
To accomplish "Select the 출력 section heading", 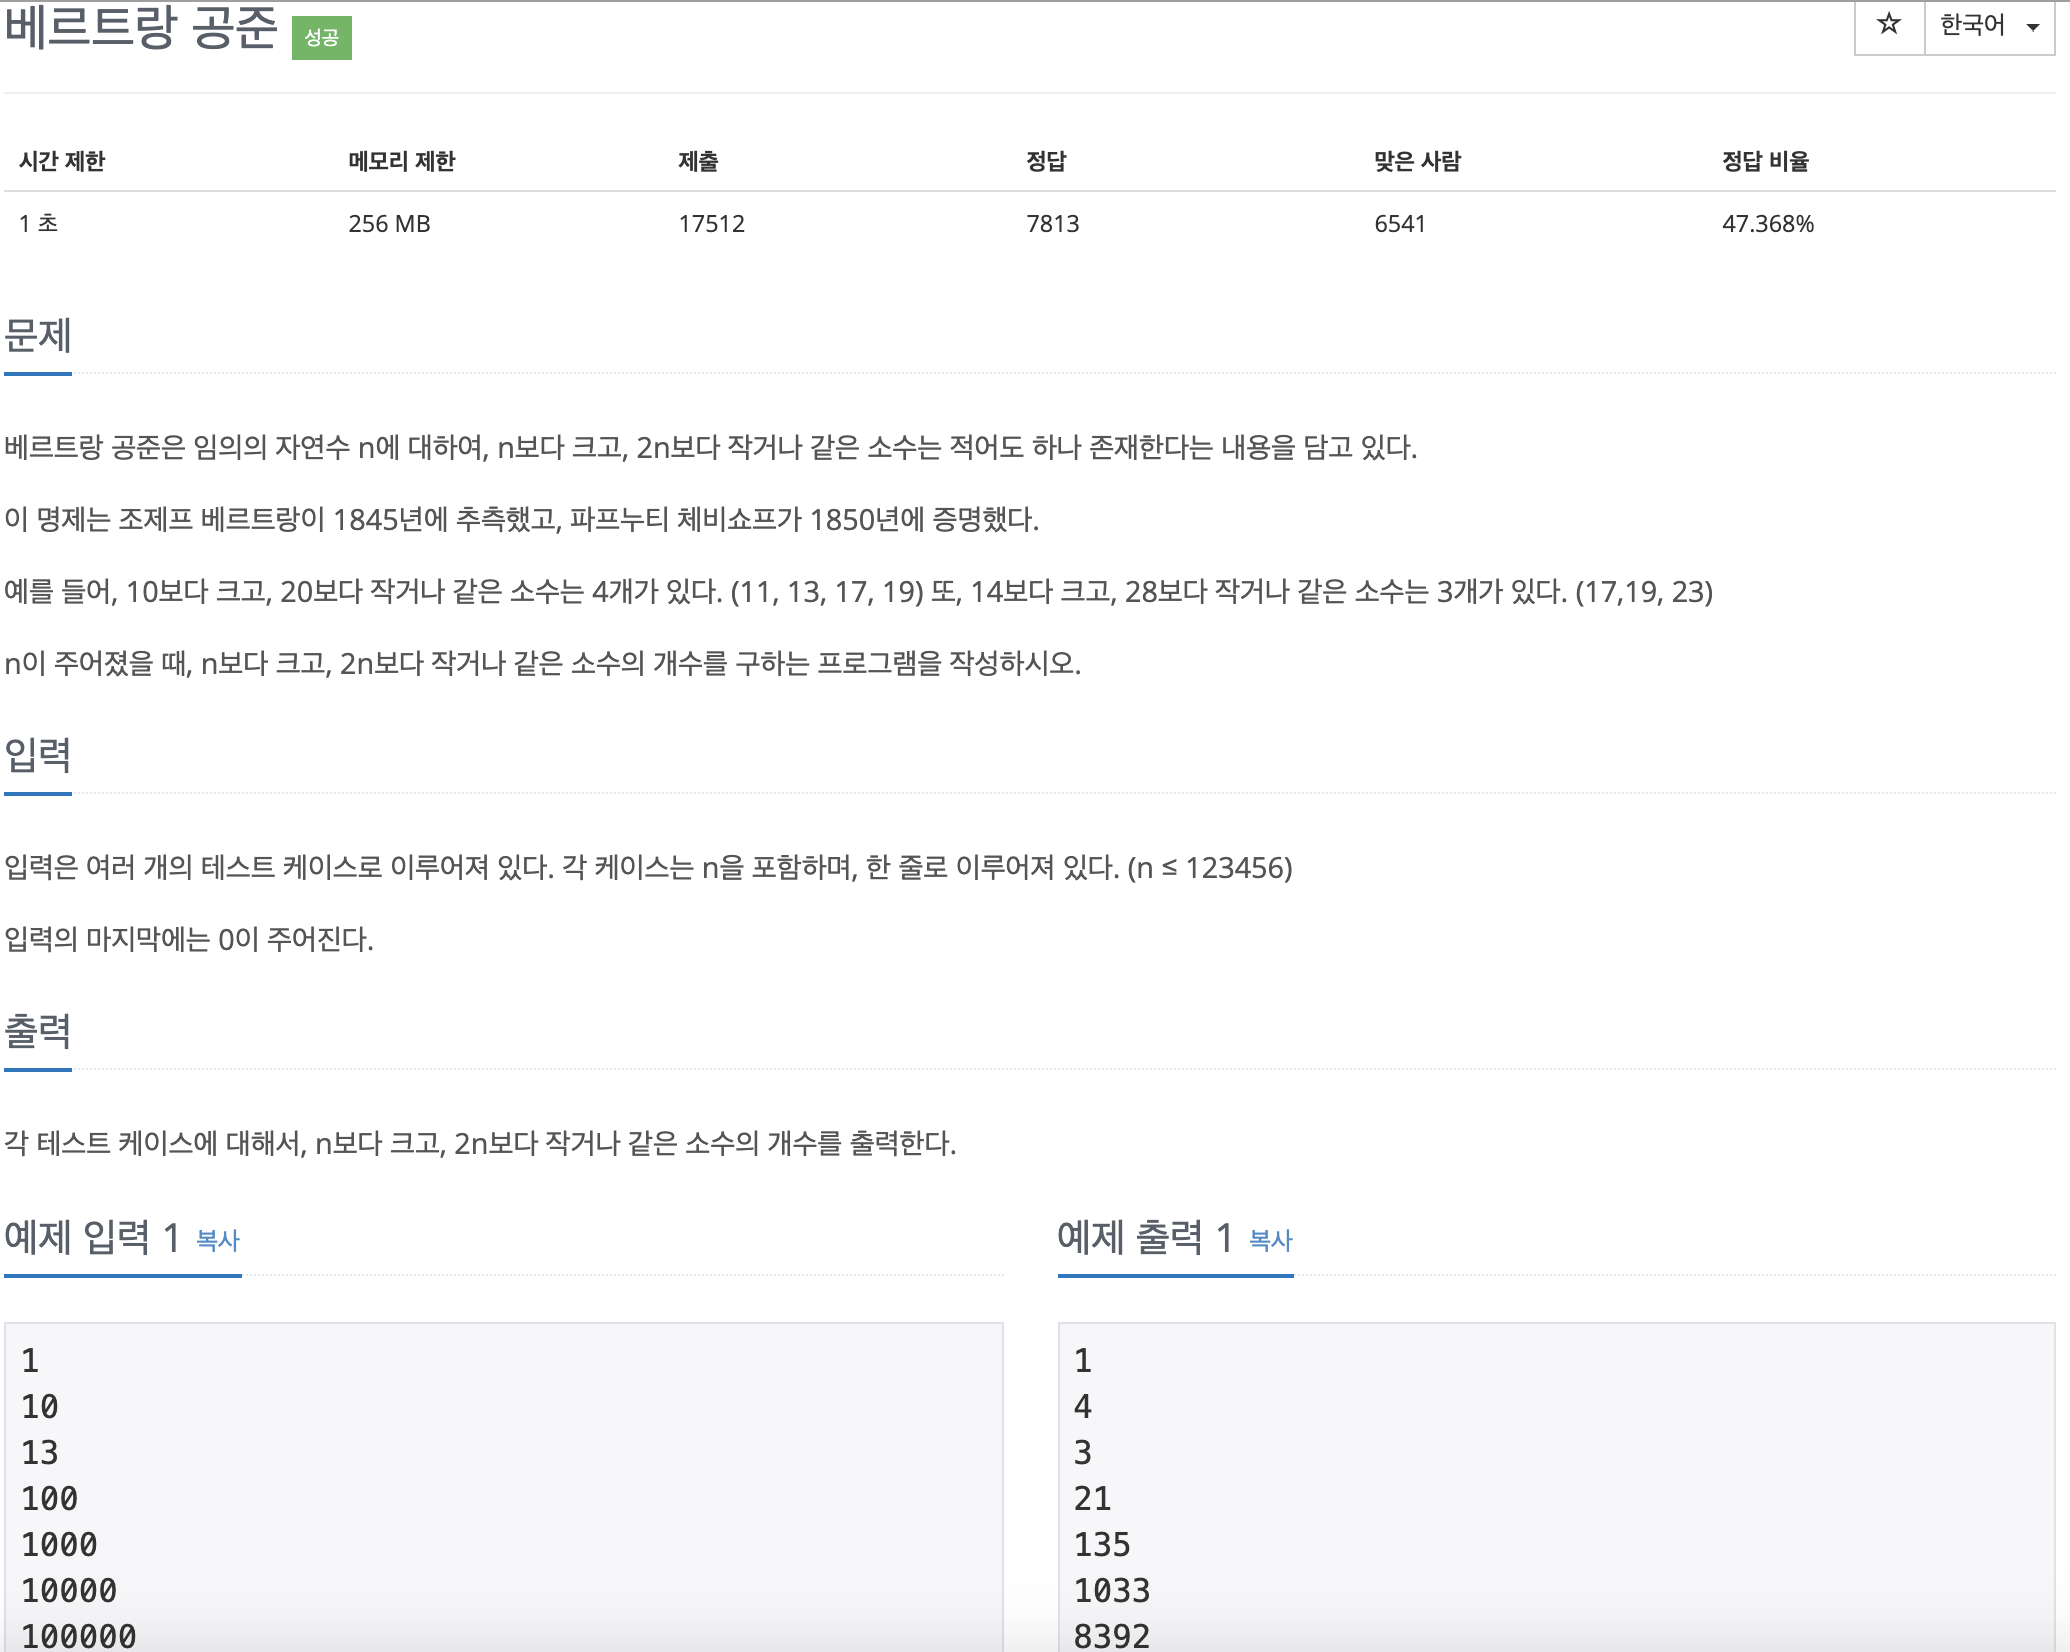I will (x=38, y=1031).
